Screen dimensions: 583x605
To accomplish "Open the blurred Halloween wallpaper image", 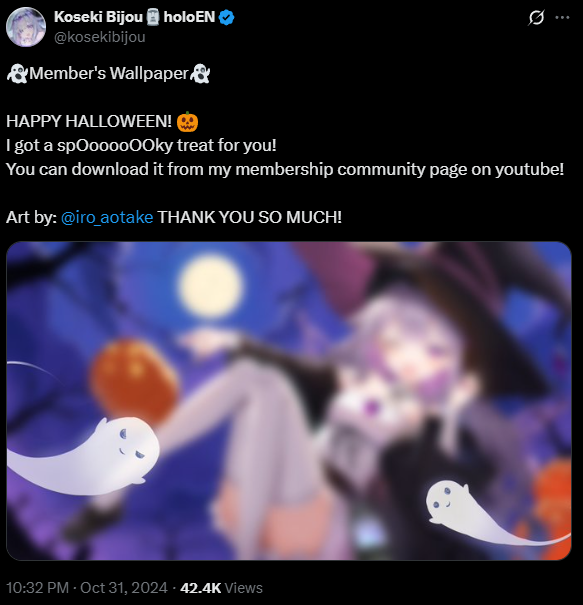I will coord(289,401).
